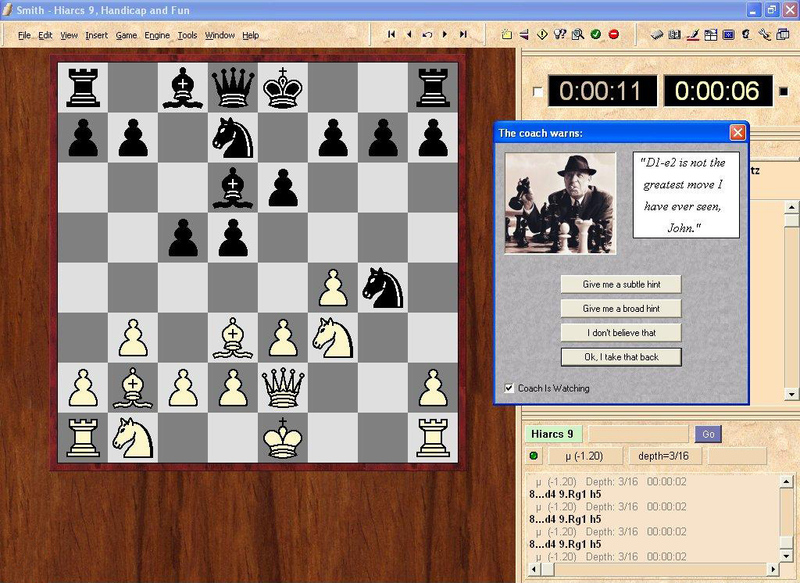Jump to the end of the game

click(x=463, y=35)
